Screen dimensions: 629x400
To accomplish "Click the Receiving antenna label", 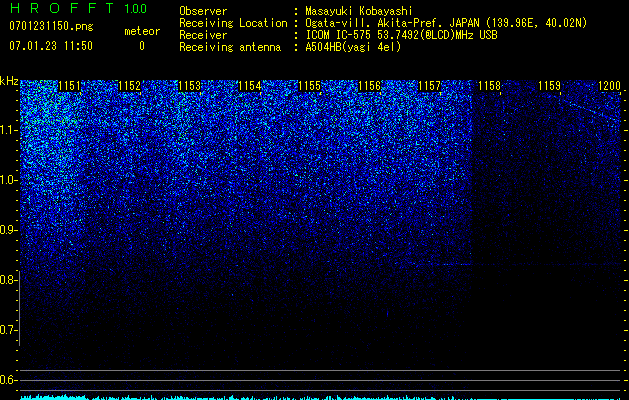I will click(230, 47).
